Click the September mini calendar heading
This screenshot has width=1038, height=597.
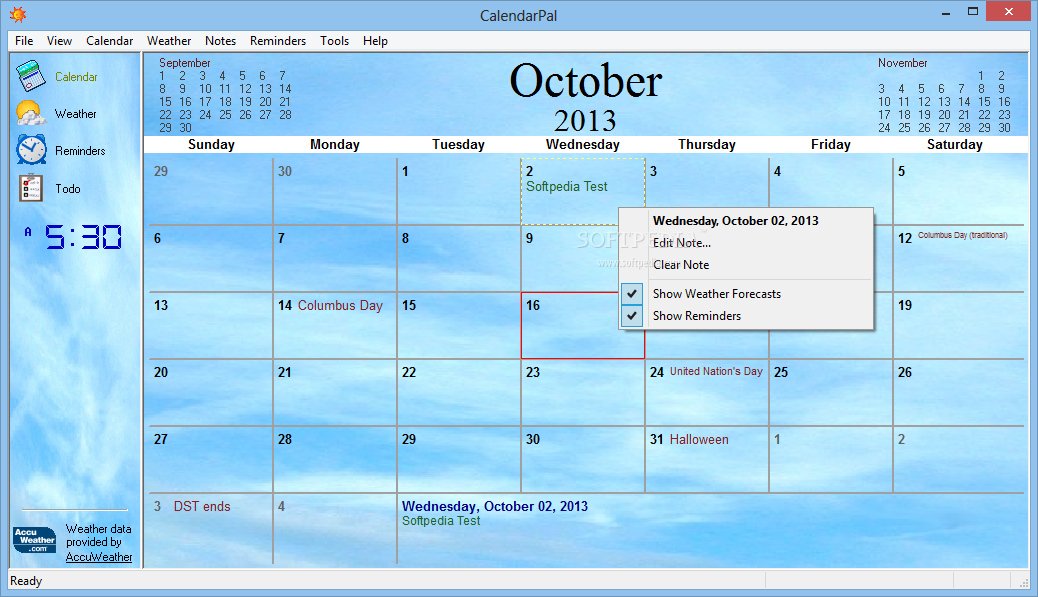pos(185,63)
